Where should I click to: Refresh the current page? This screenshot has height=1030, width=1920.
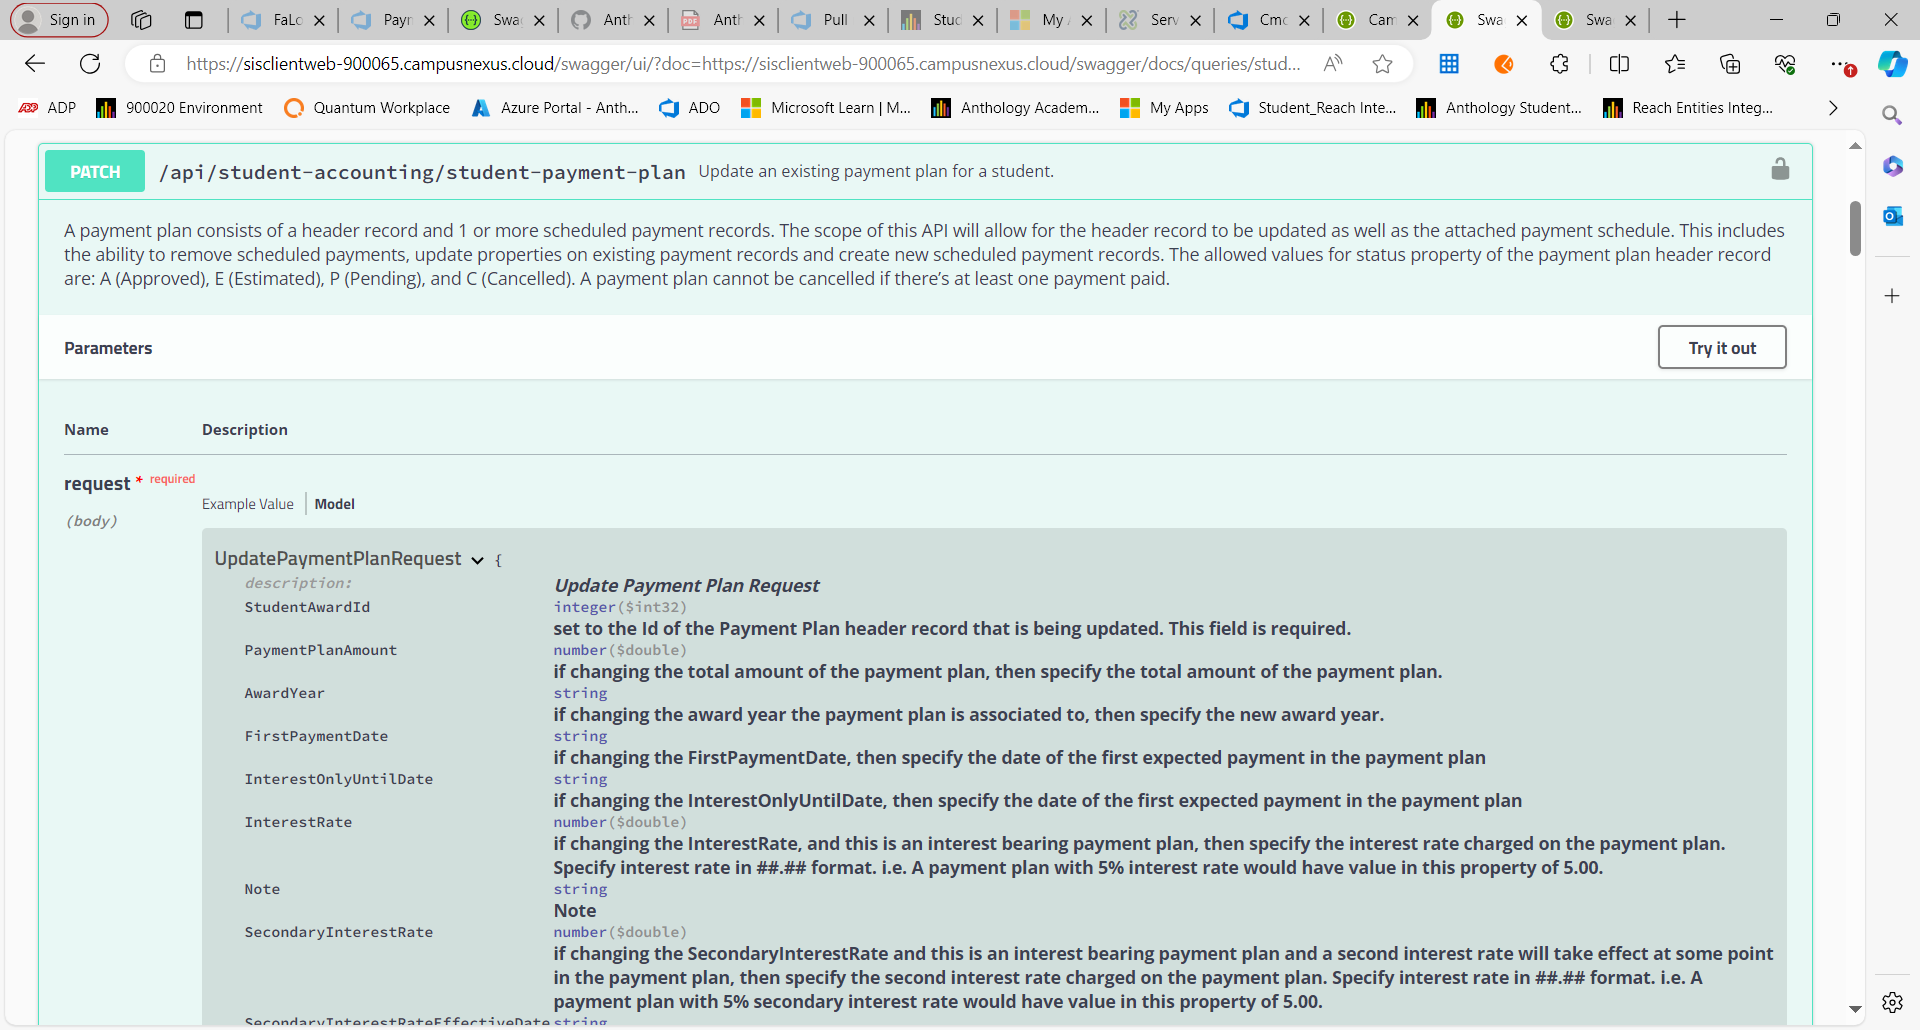click(x=90, y=64)
